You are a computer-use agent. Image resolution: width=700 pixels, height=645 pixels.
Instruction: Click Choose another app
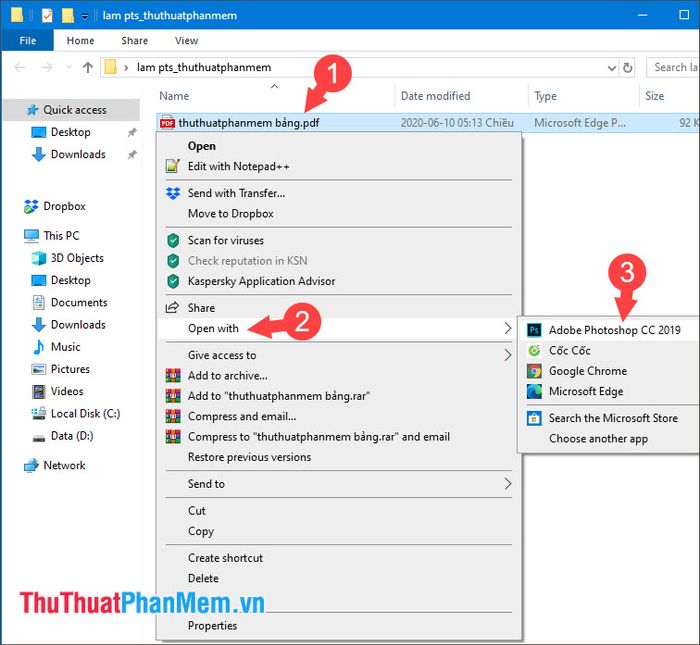coord(598,439)
